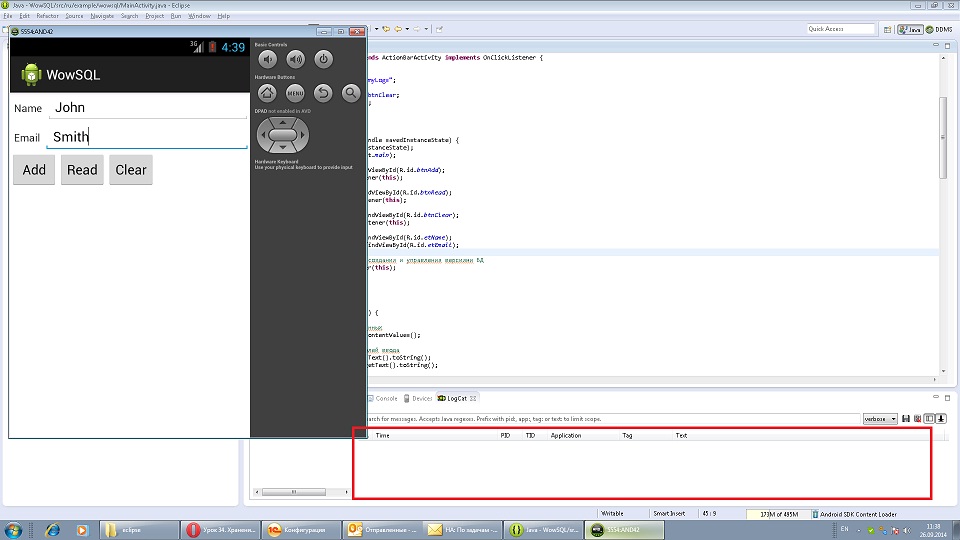The width and height of the screenshot is (960, 540).
Task: Click the Text column header in LogCat
Action: point(681,435)
